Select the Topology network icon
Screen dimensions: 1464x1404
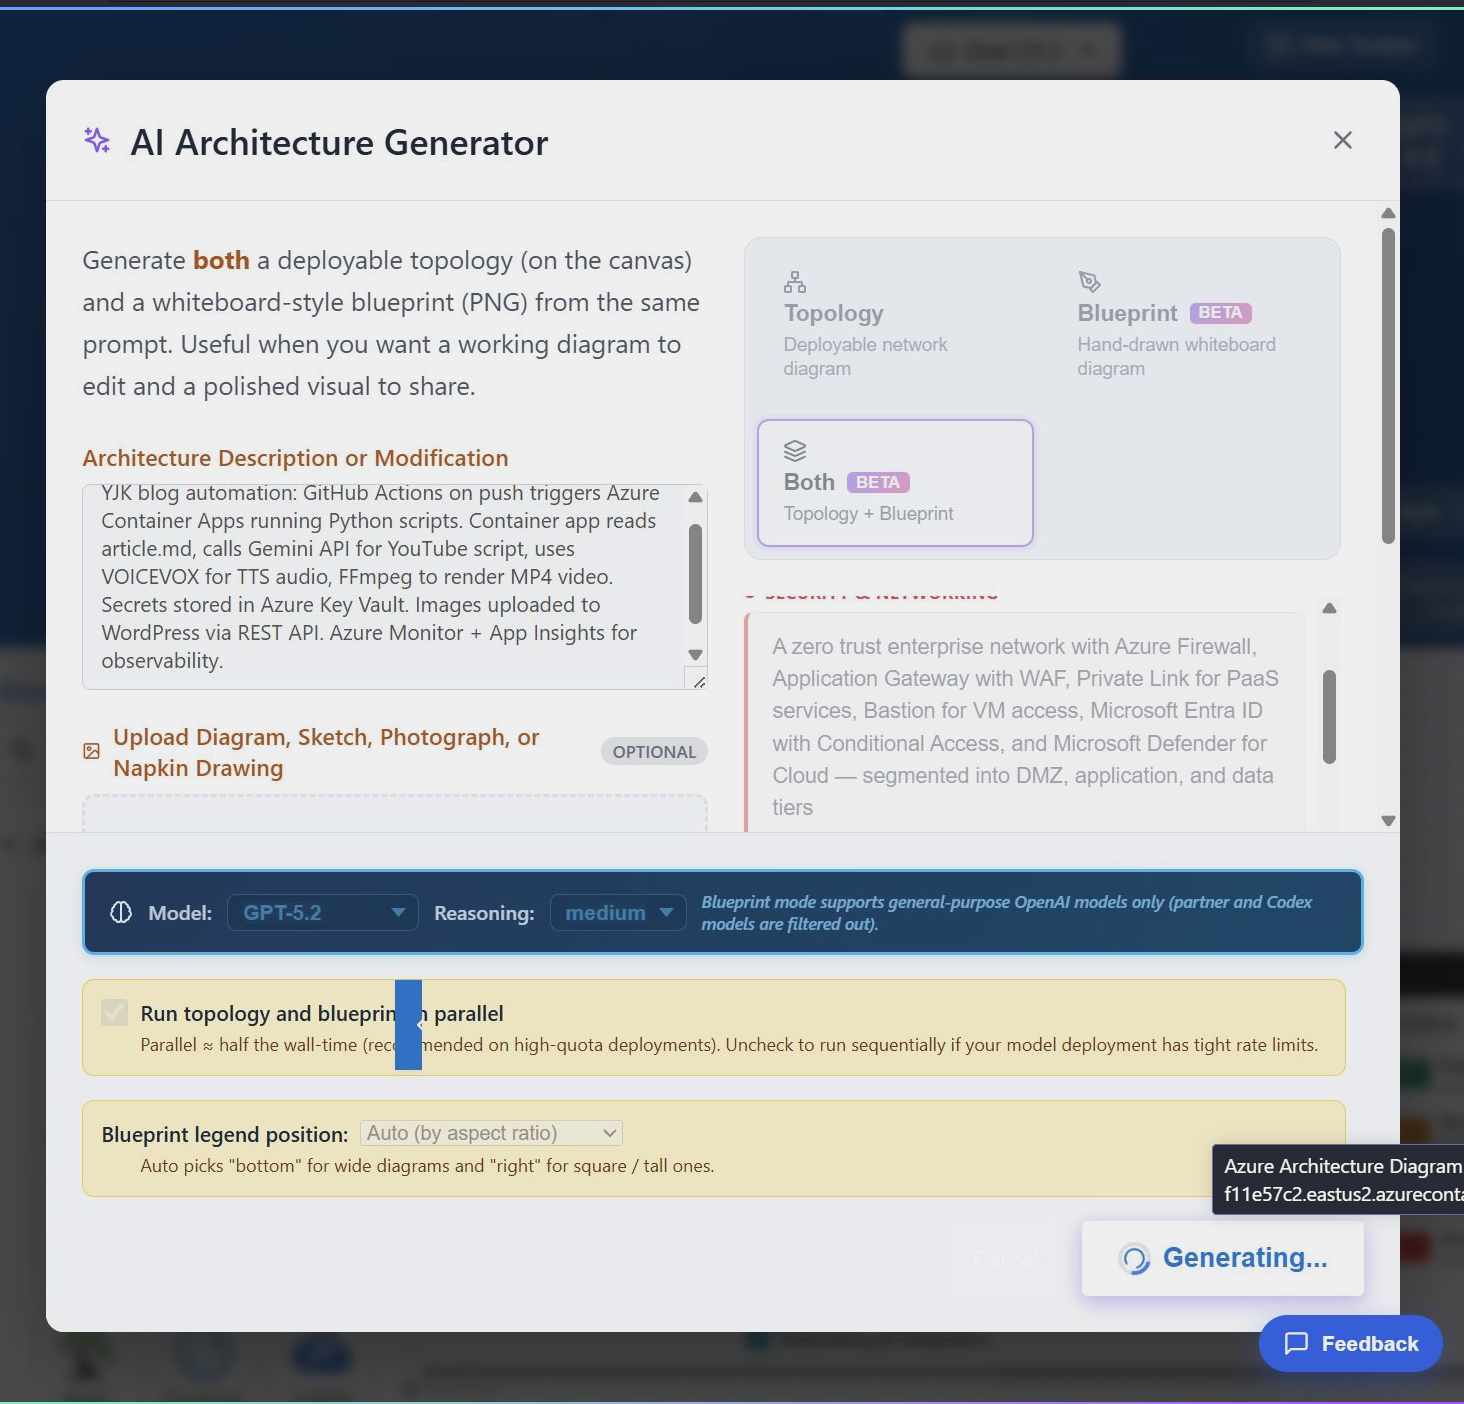pyautogui.click(x=795, y=282)
